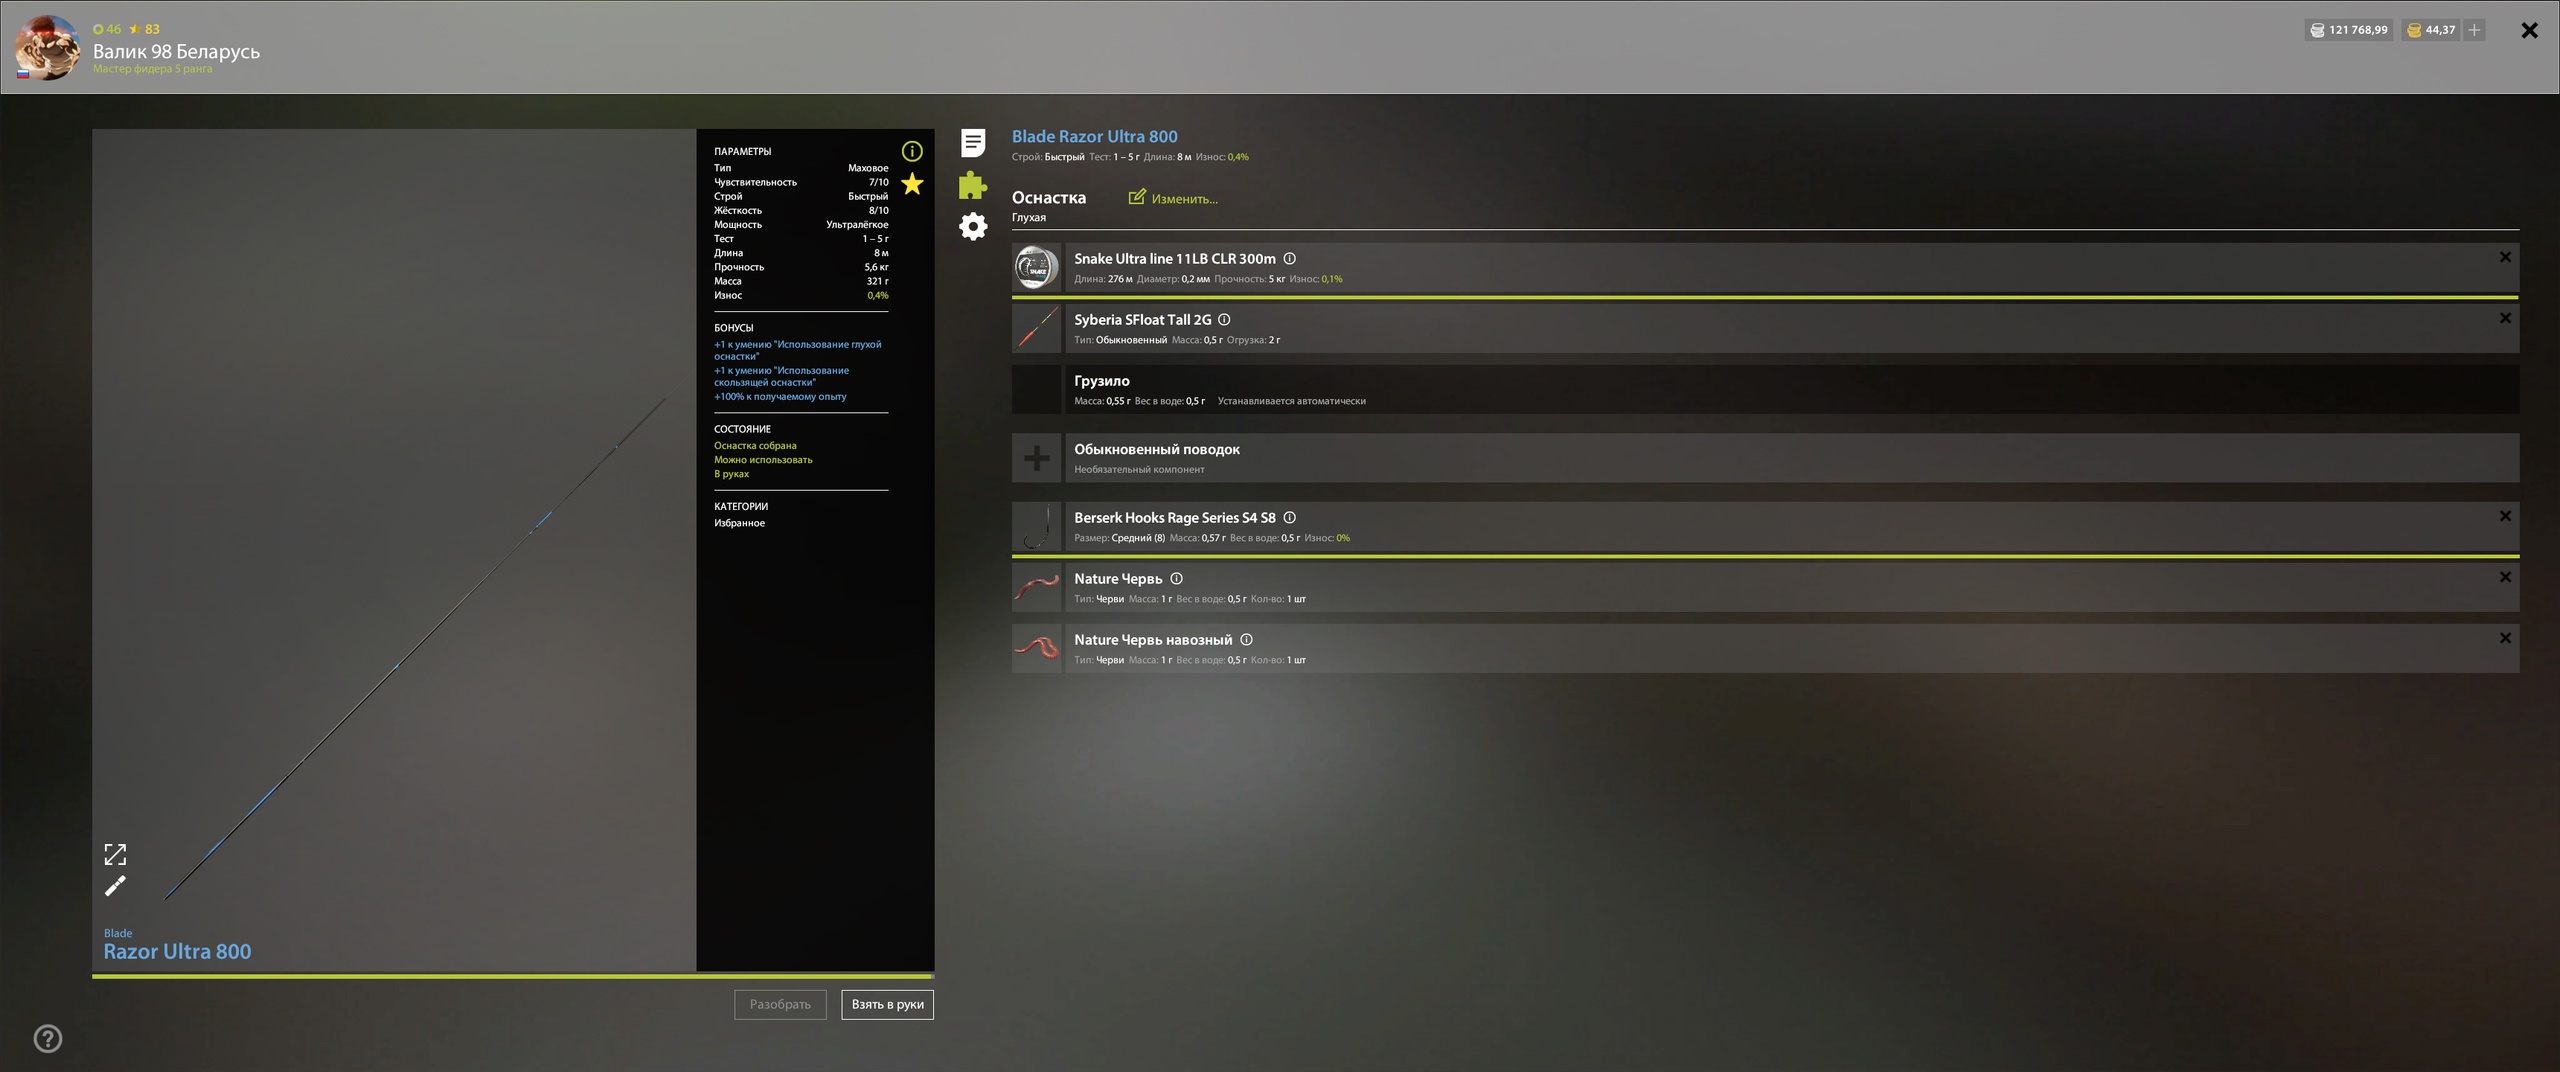Click the Syberia SFloat Tall 2G name
This screenshot has height=1072, width=2560.
coord(1142,320)
